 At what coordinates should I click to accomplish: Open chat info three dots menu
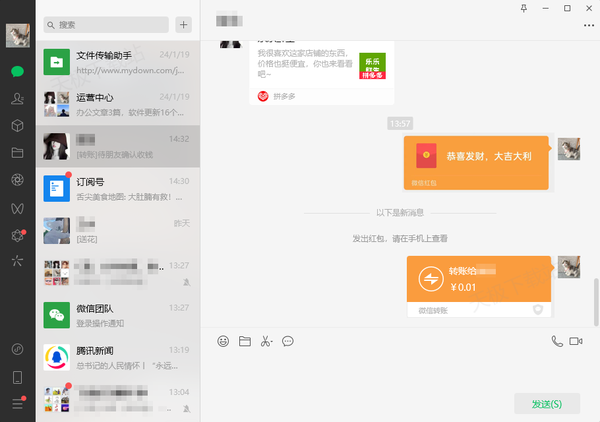(x=589, y=26)
